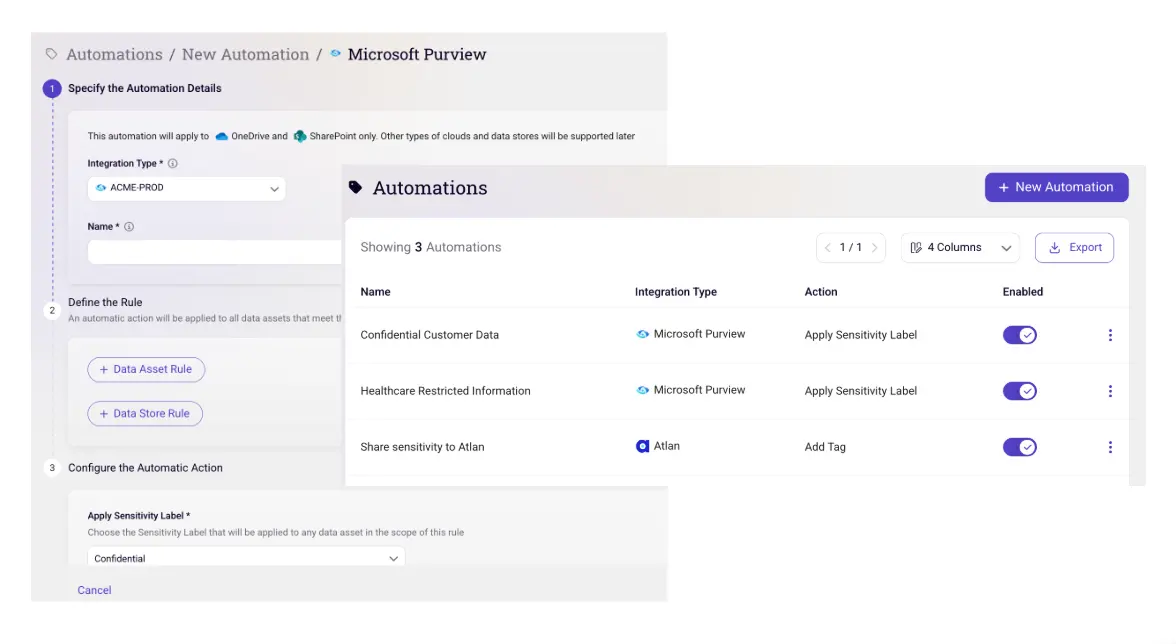The width and height of the screenshot is (1176, 644).
Task: Open the Name field info icon
Action: pos(129,226)
